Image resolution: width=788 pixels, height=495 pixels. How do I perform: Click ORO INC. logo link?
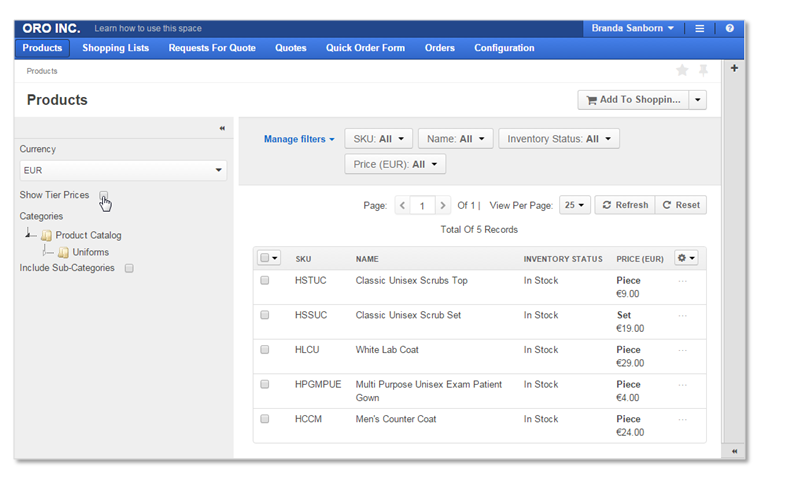[x=51, y=28]
